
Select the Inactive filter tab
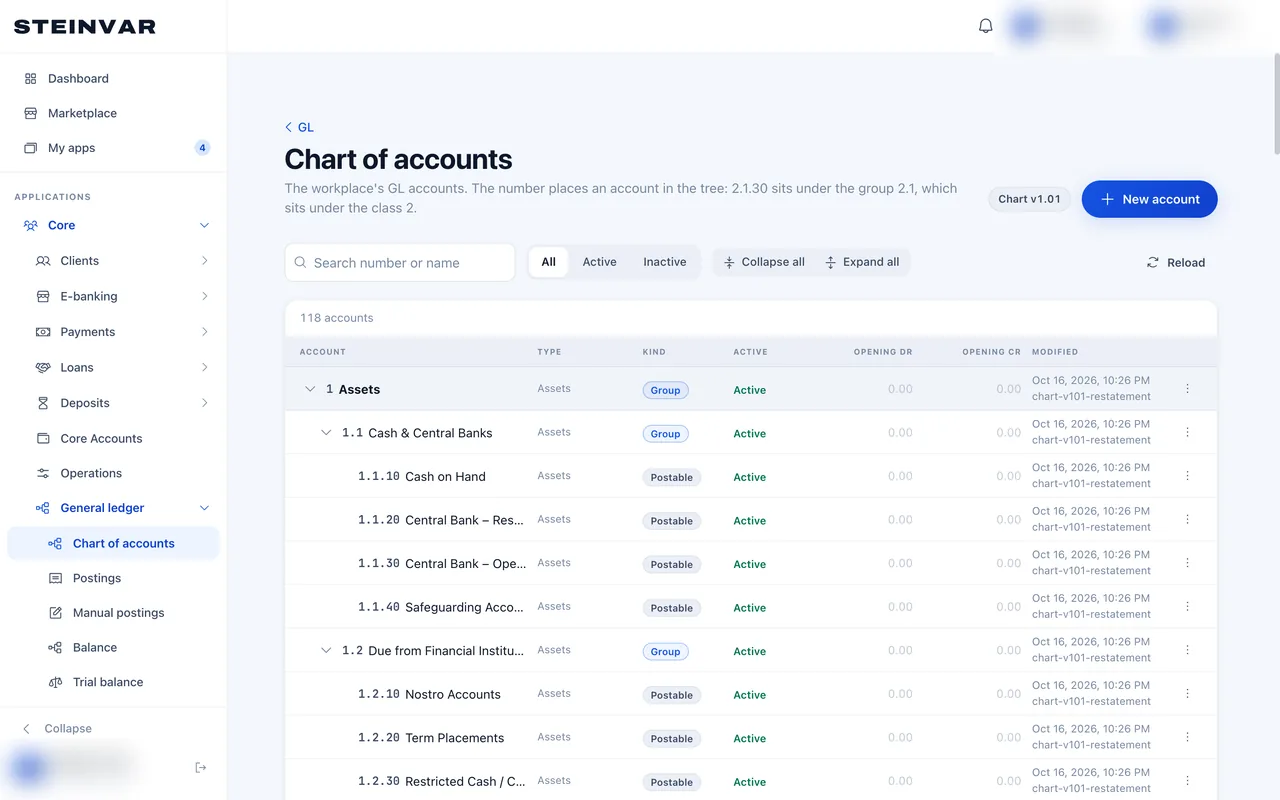point(665,262)
